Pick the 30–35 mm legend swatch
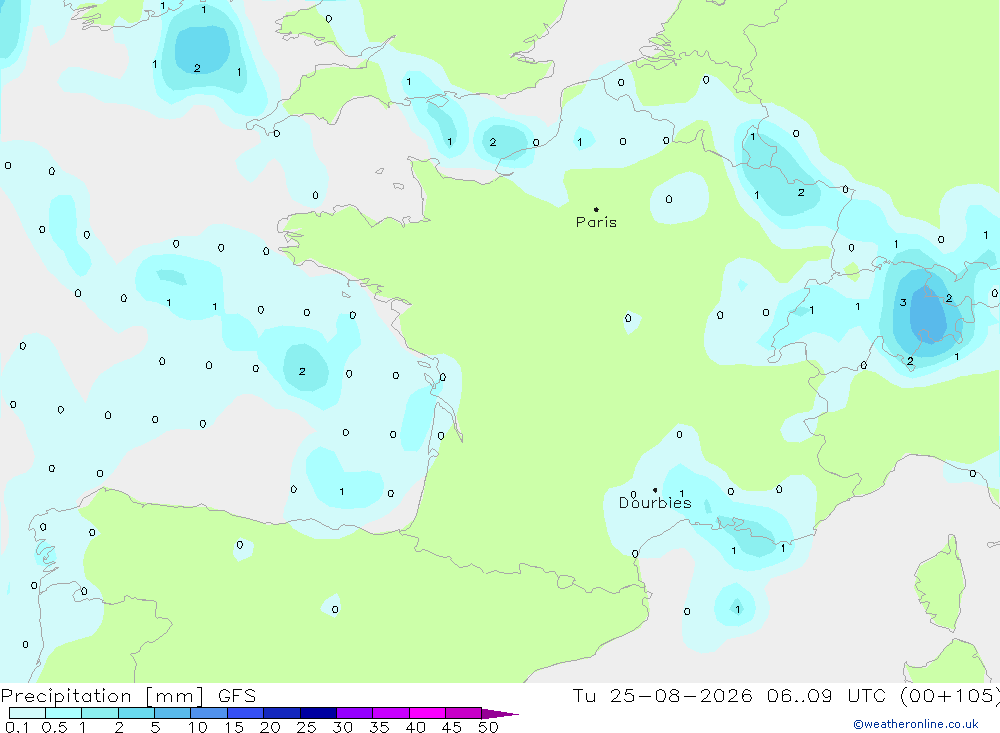 coord(354,713)
